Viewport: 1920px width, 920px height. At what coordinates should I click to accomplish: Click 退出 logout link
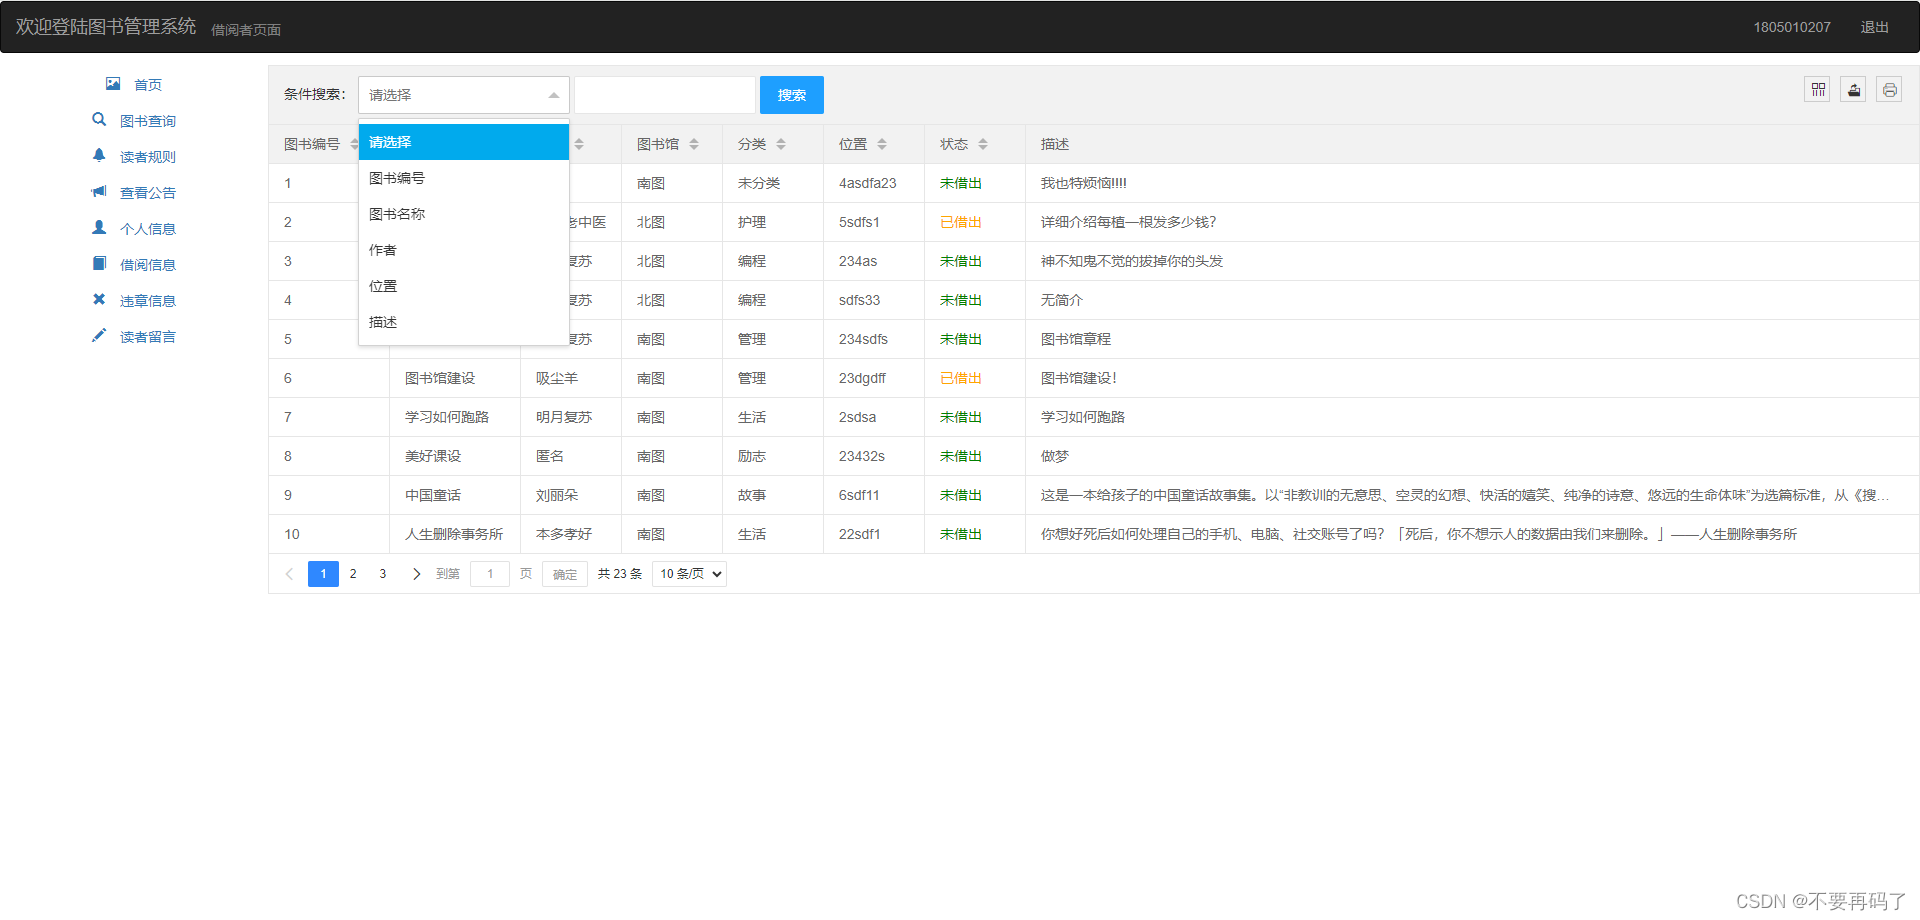coord(1874,27)
